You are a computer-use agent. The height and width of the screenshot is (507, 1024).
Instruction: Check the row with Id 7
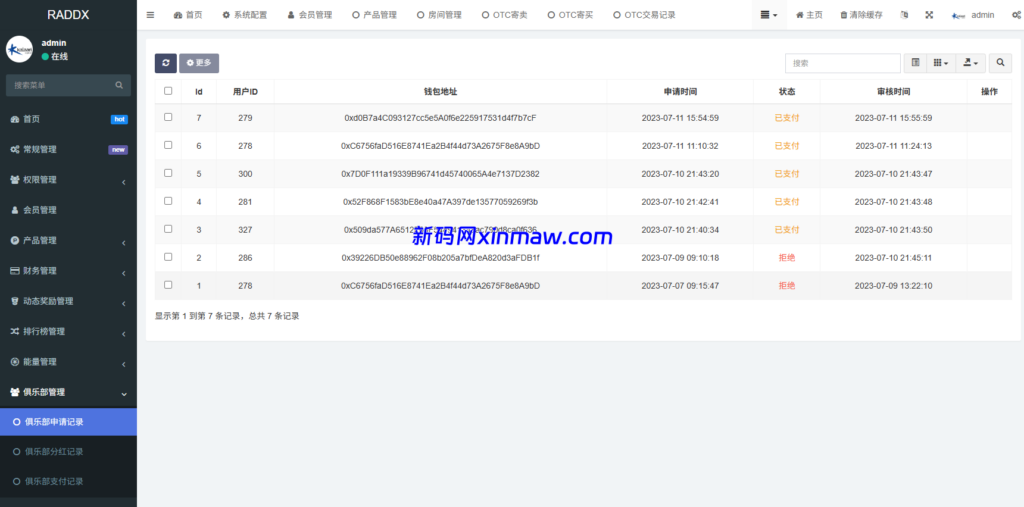click(168, 117)
